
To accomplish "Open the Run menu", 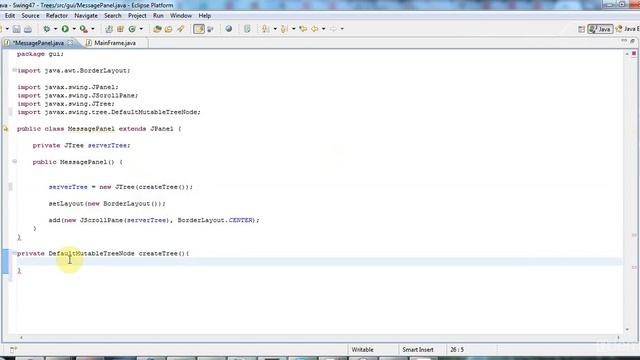I will pyautogui.click(x=158, y=16).
